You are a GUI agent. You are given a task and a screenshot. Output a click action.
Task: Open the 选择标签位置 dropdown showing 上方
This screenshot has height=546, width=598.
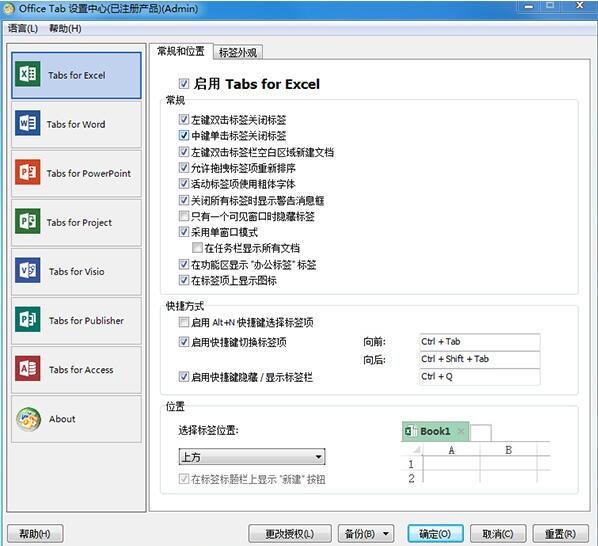pos(252,457)
